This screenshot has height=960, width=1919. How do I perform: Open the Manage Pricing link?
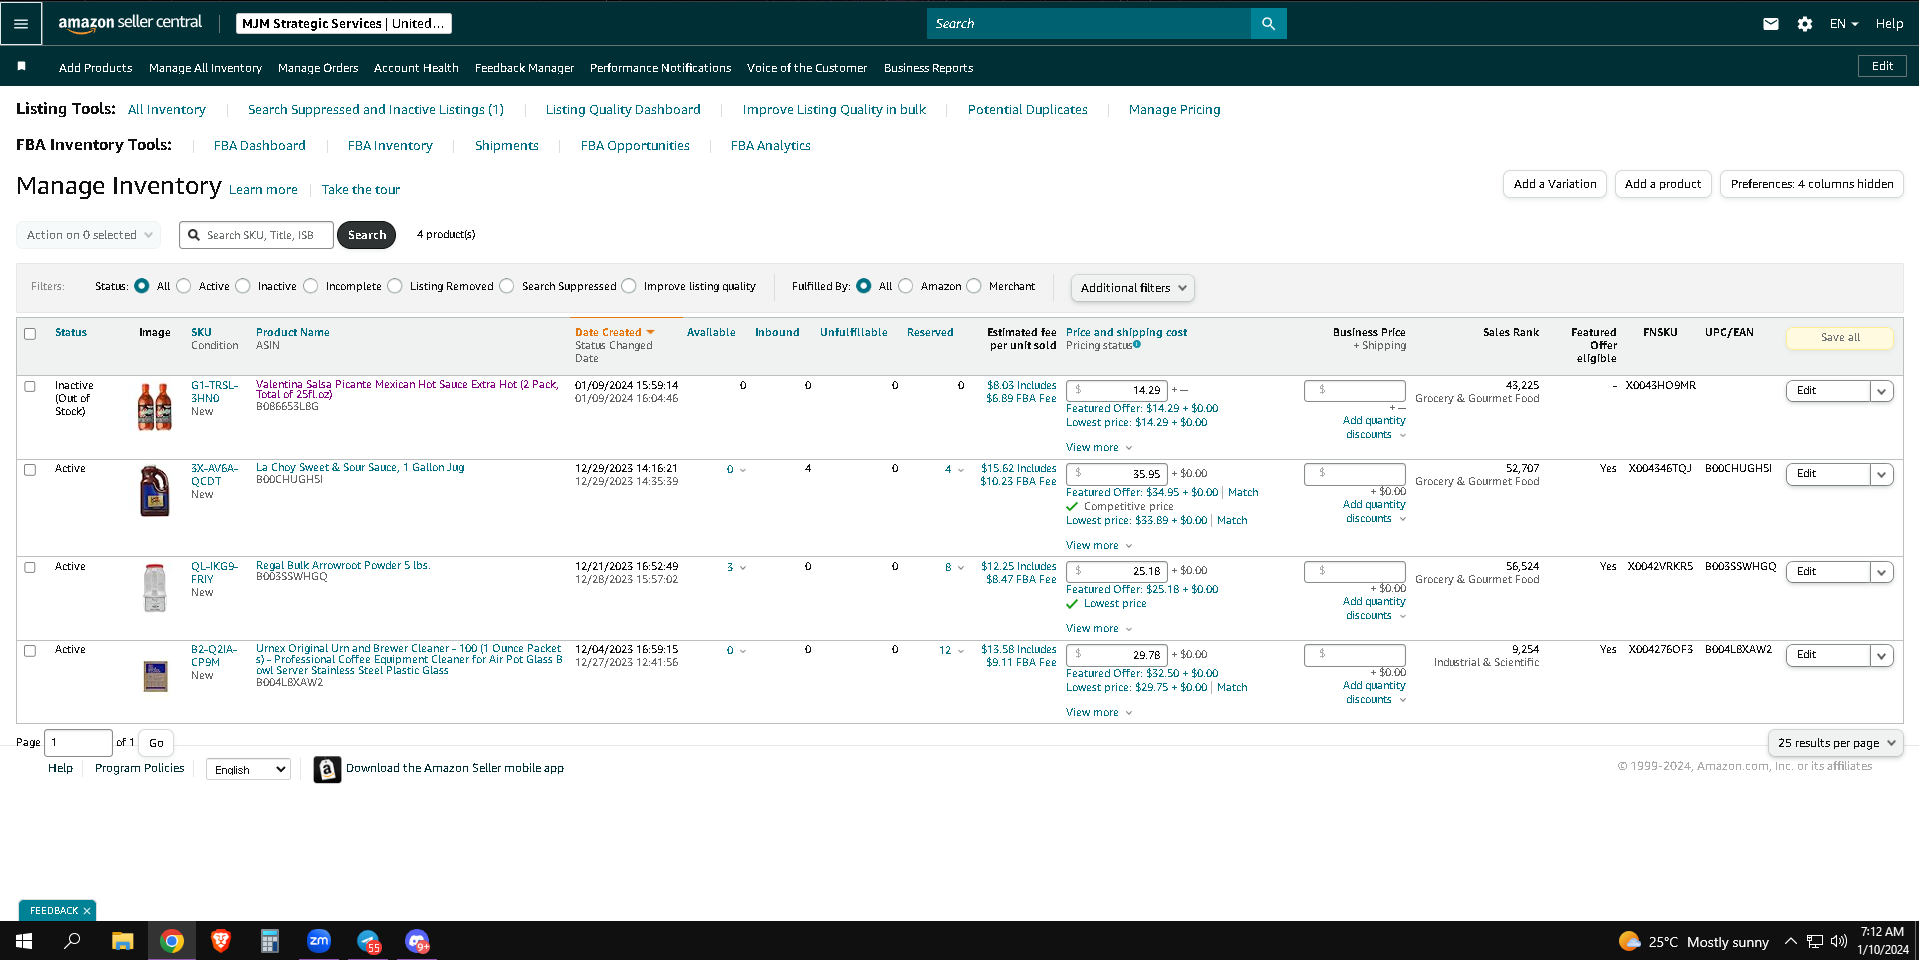[1174, 110]
